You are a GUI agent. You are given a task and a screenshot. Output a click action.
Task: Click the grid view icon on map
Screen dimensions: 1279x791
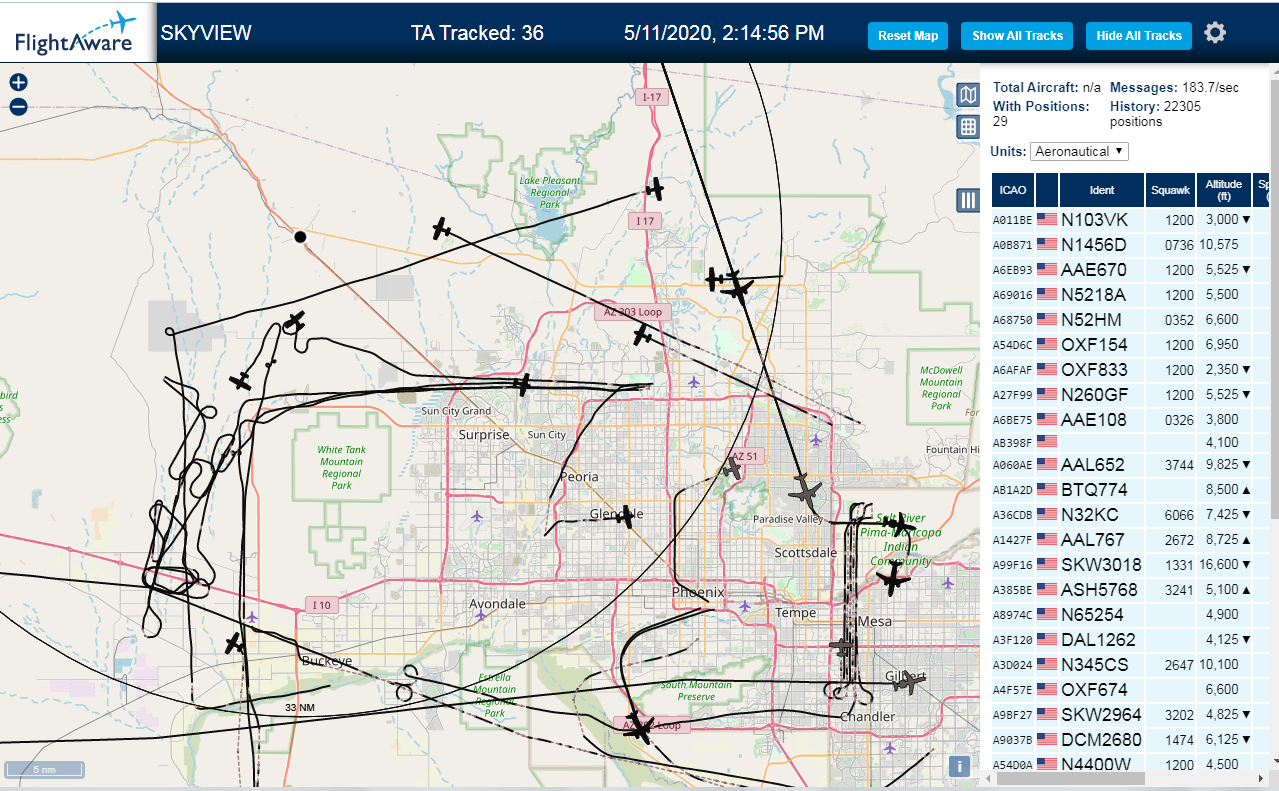pos(968,126)
